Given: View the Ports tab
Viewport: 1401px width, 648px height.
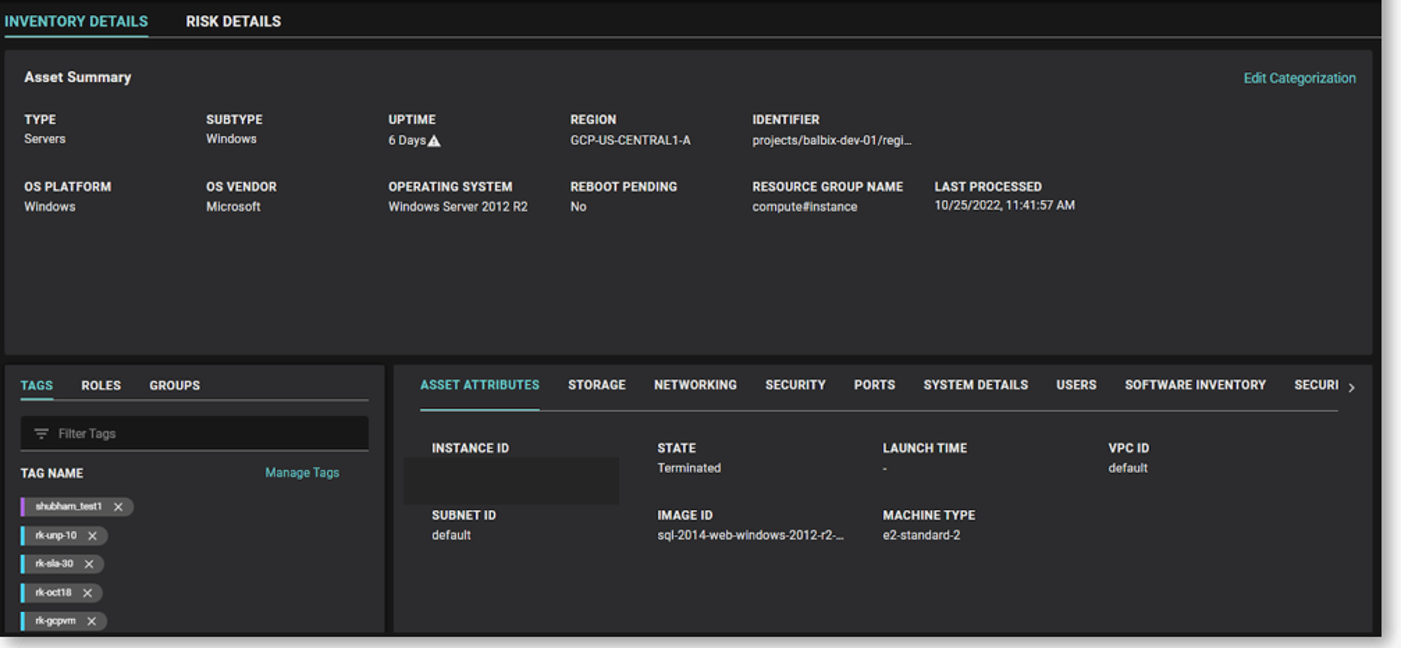Looking at the screenshot, I should point(874,385).
